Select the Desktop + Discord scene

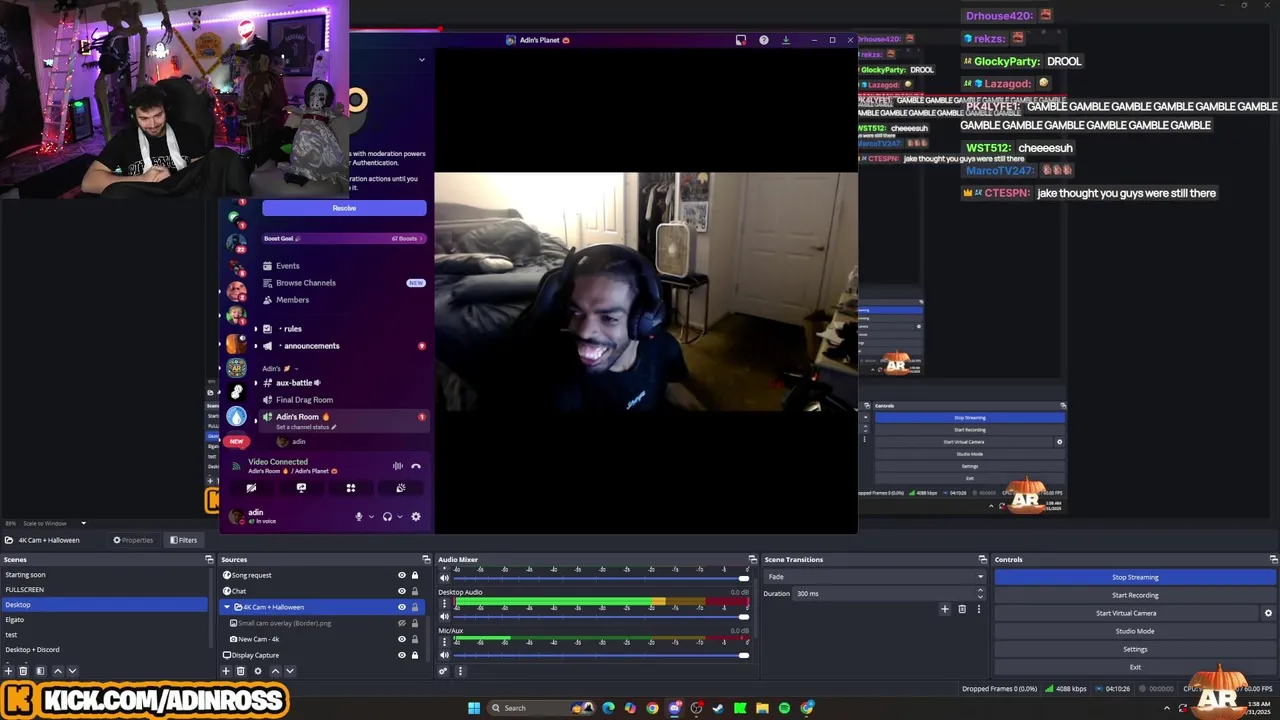click(x=104, y=650)
